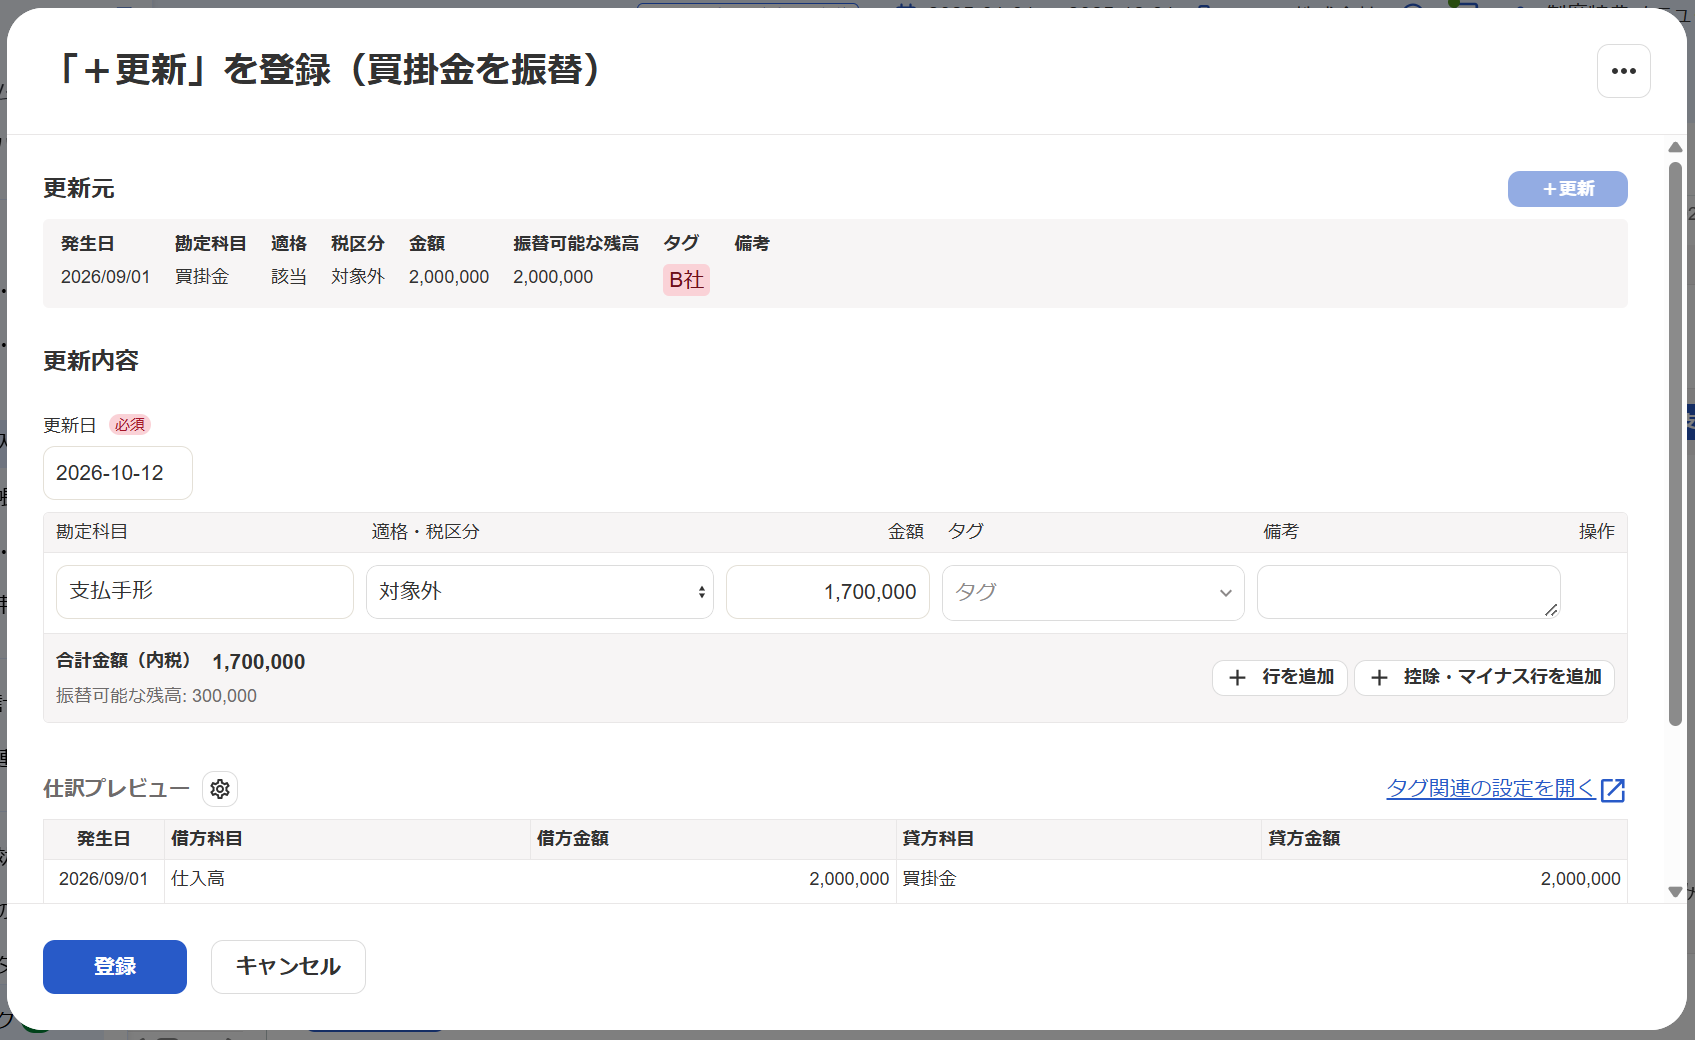Click the scrollbar down arrow

coord(1675,892)
